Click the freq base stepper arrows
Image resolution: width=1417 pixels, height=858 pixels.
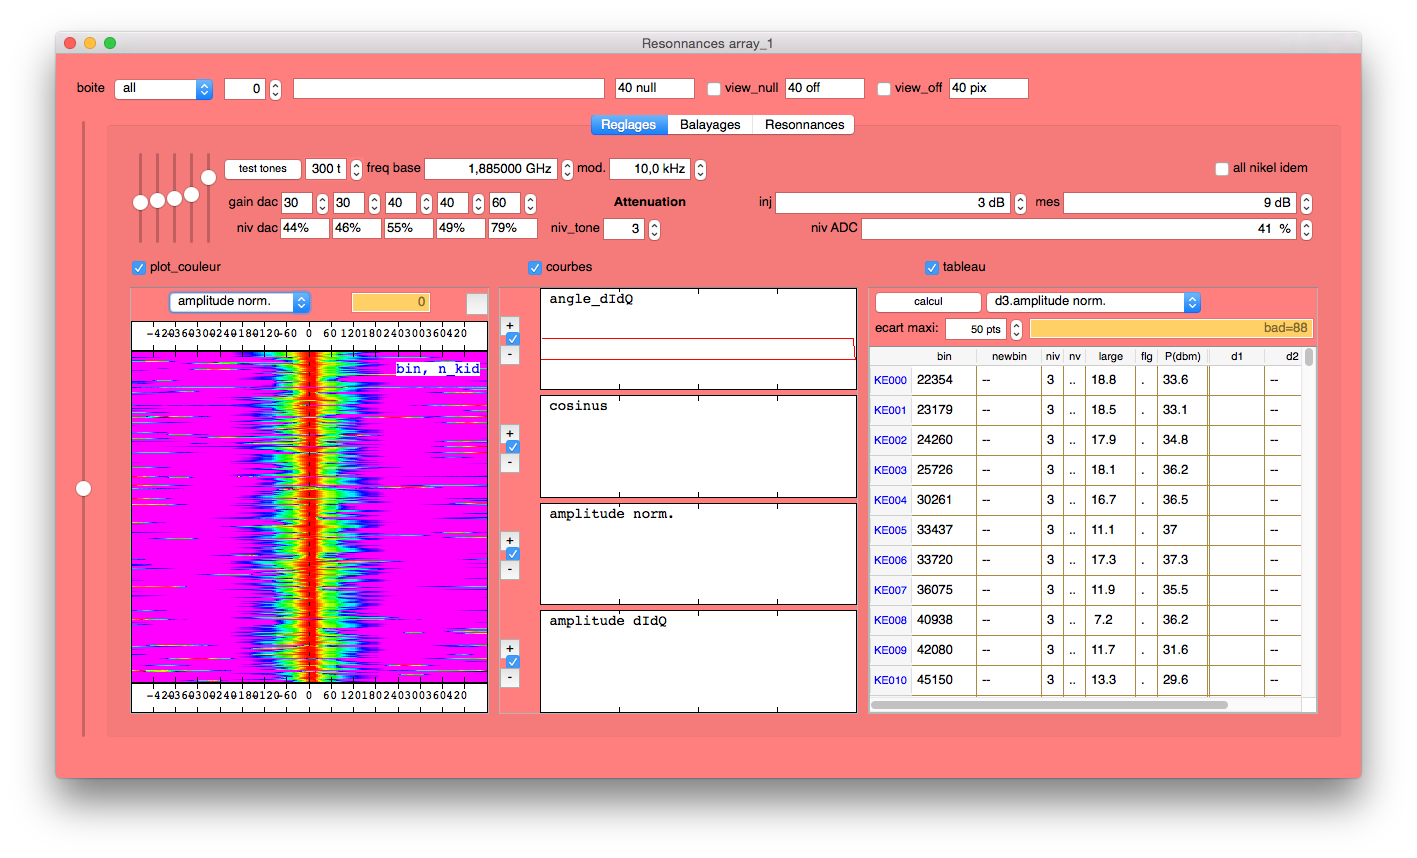567,169
